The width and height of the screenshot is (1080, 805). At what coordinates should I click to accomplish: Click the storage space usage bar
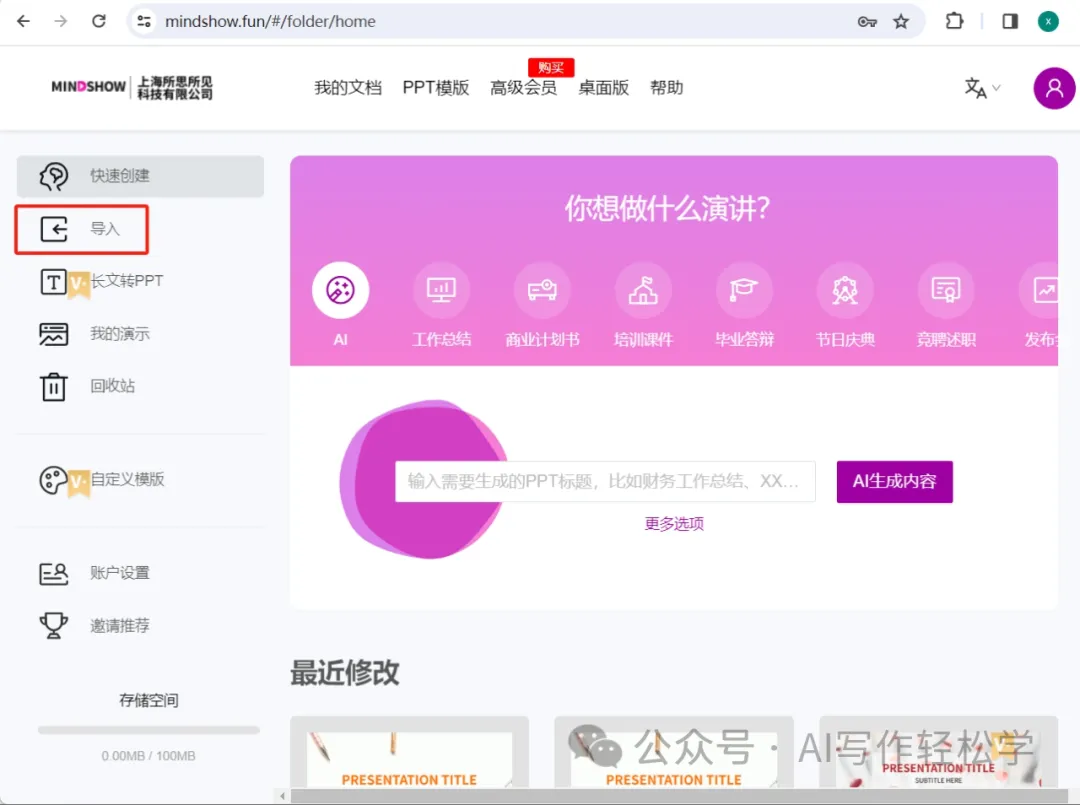coord(148,728)
